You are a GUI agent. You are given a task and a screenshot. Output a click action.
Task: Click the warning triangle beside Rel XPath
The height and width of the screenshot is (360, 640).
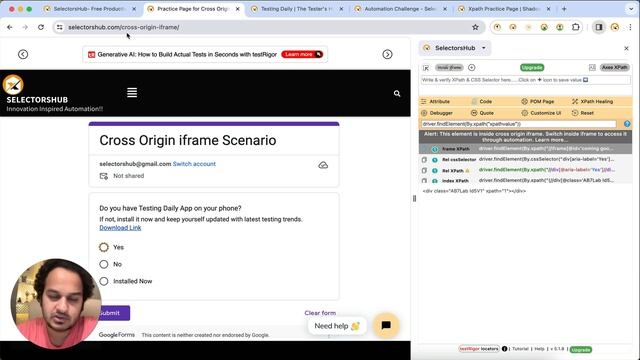point(467,171)
